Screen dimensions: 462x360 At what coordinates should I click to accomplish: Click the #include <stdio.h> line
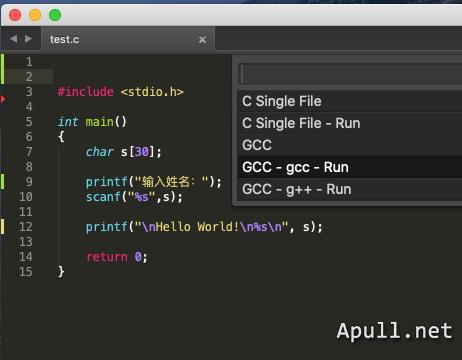tap(121, 92)
